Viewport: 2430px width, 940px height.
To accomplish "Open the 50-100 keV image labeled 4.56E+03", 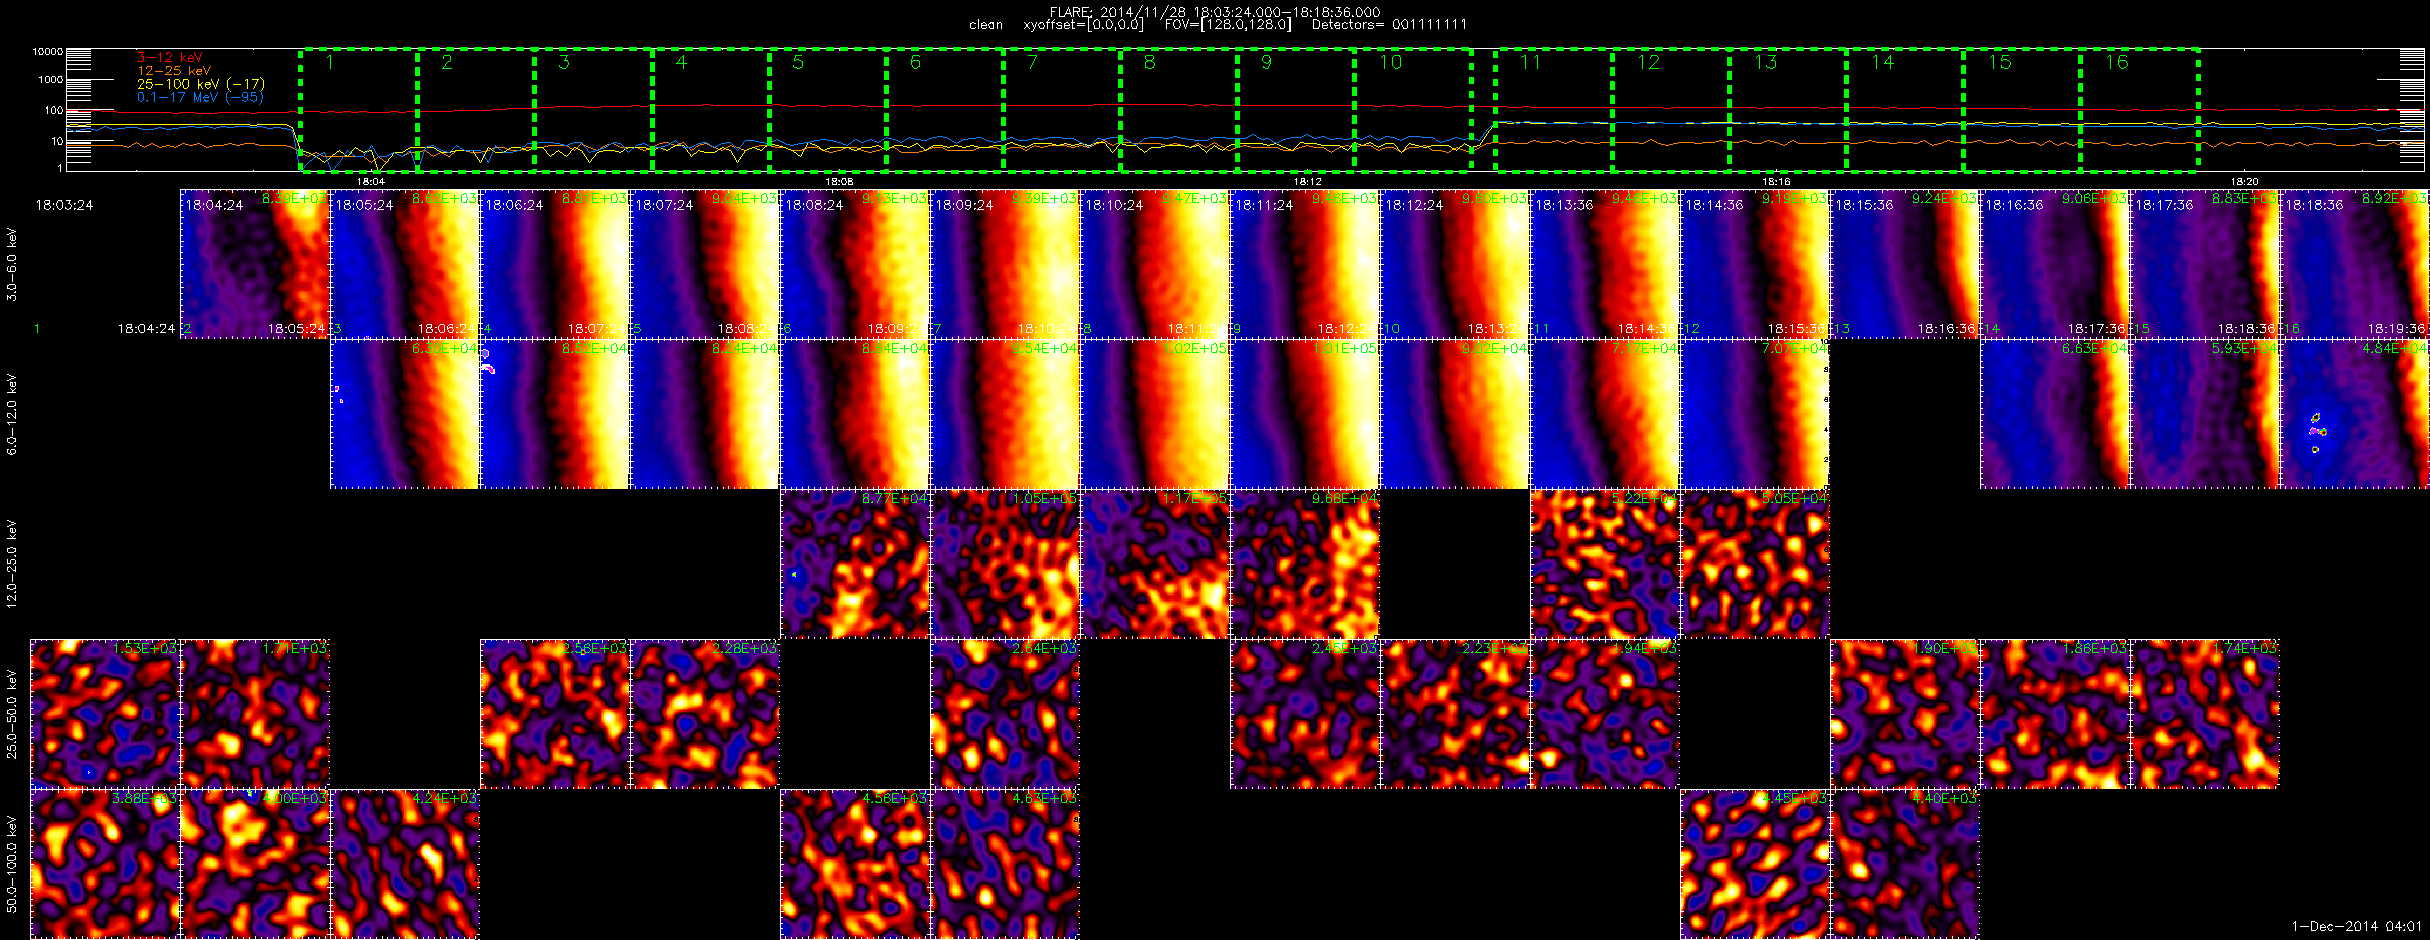I will click(855, 864).
